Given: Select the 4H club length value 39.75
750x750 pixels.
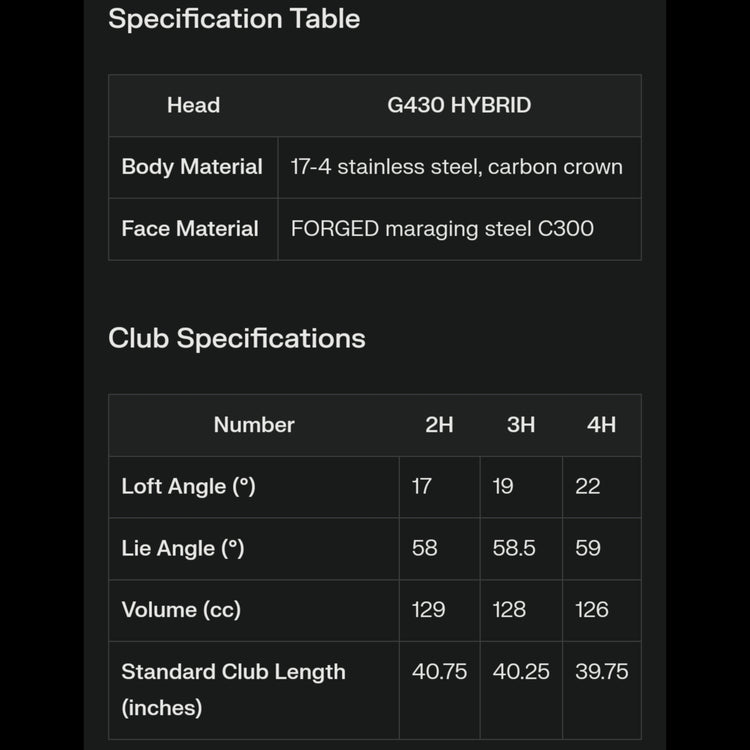Looking at the screenshot, I should [602, 672].
